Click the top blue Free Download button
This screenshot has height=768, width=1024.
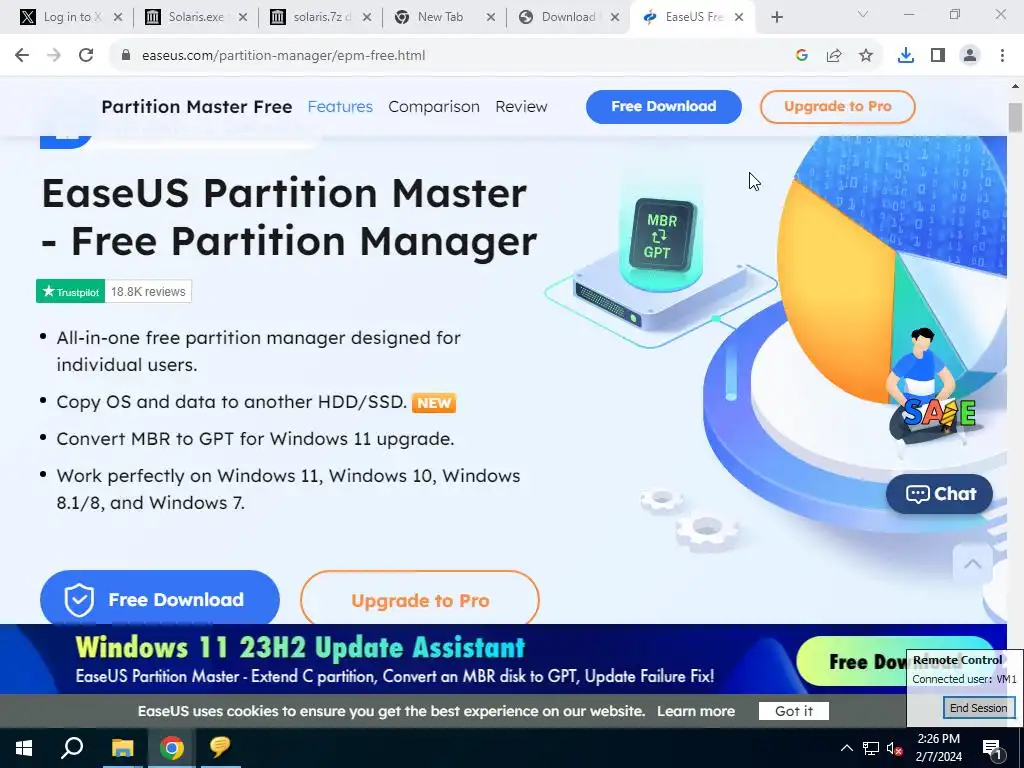coord(664,106)
